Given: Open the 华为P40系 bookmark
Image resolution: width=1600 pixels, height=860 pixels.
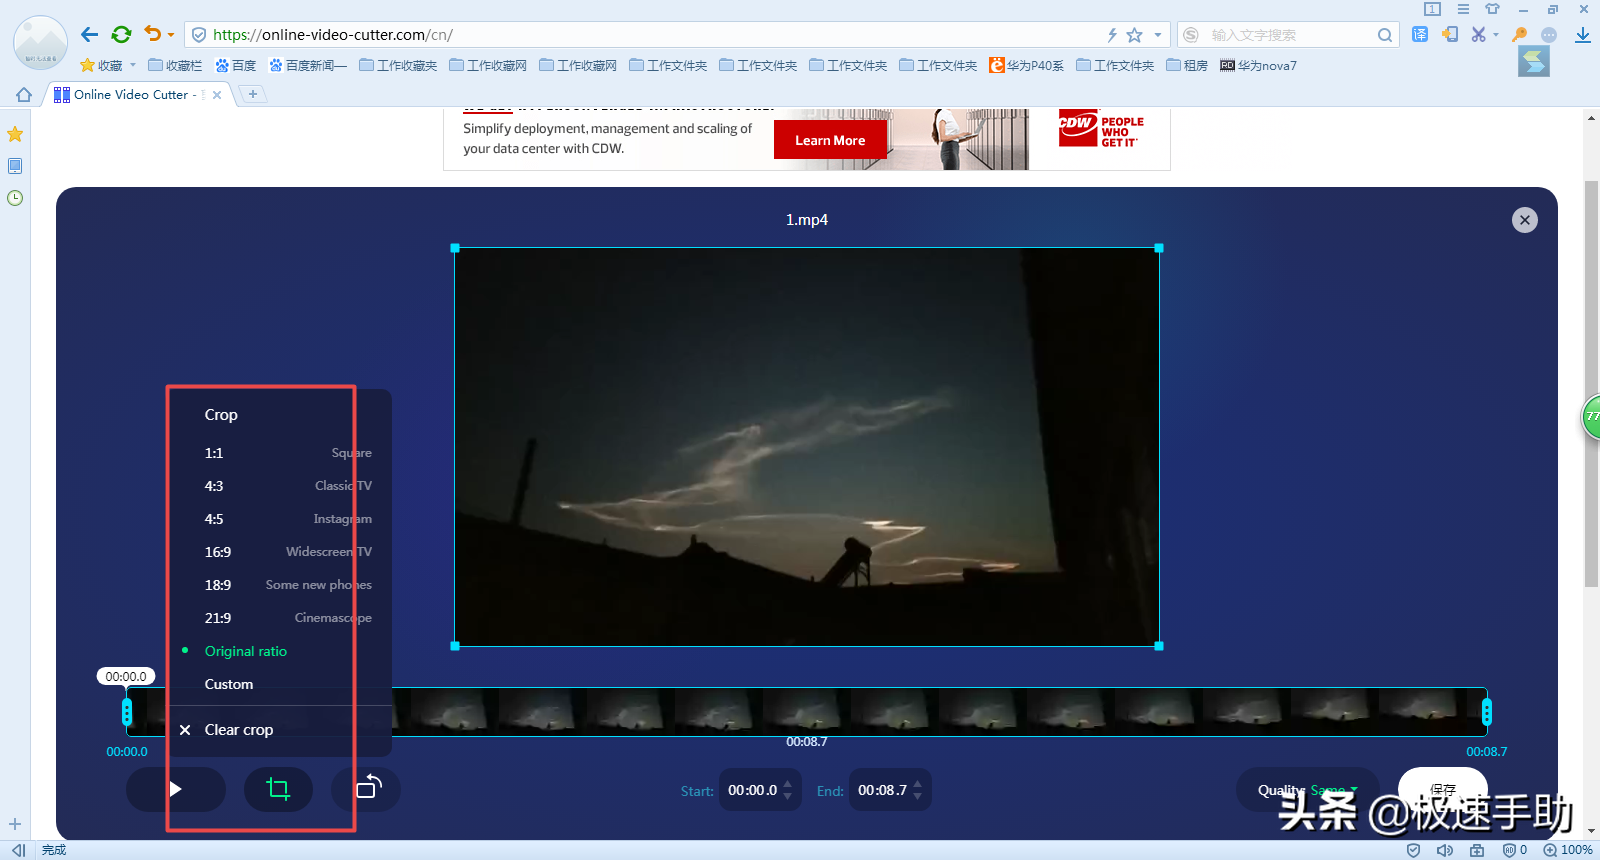Looking at the screenshot, I should point(1027,66).
